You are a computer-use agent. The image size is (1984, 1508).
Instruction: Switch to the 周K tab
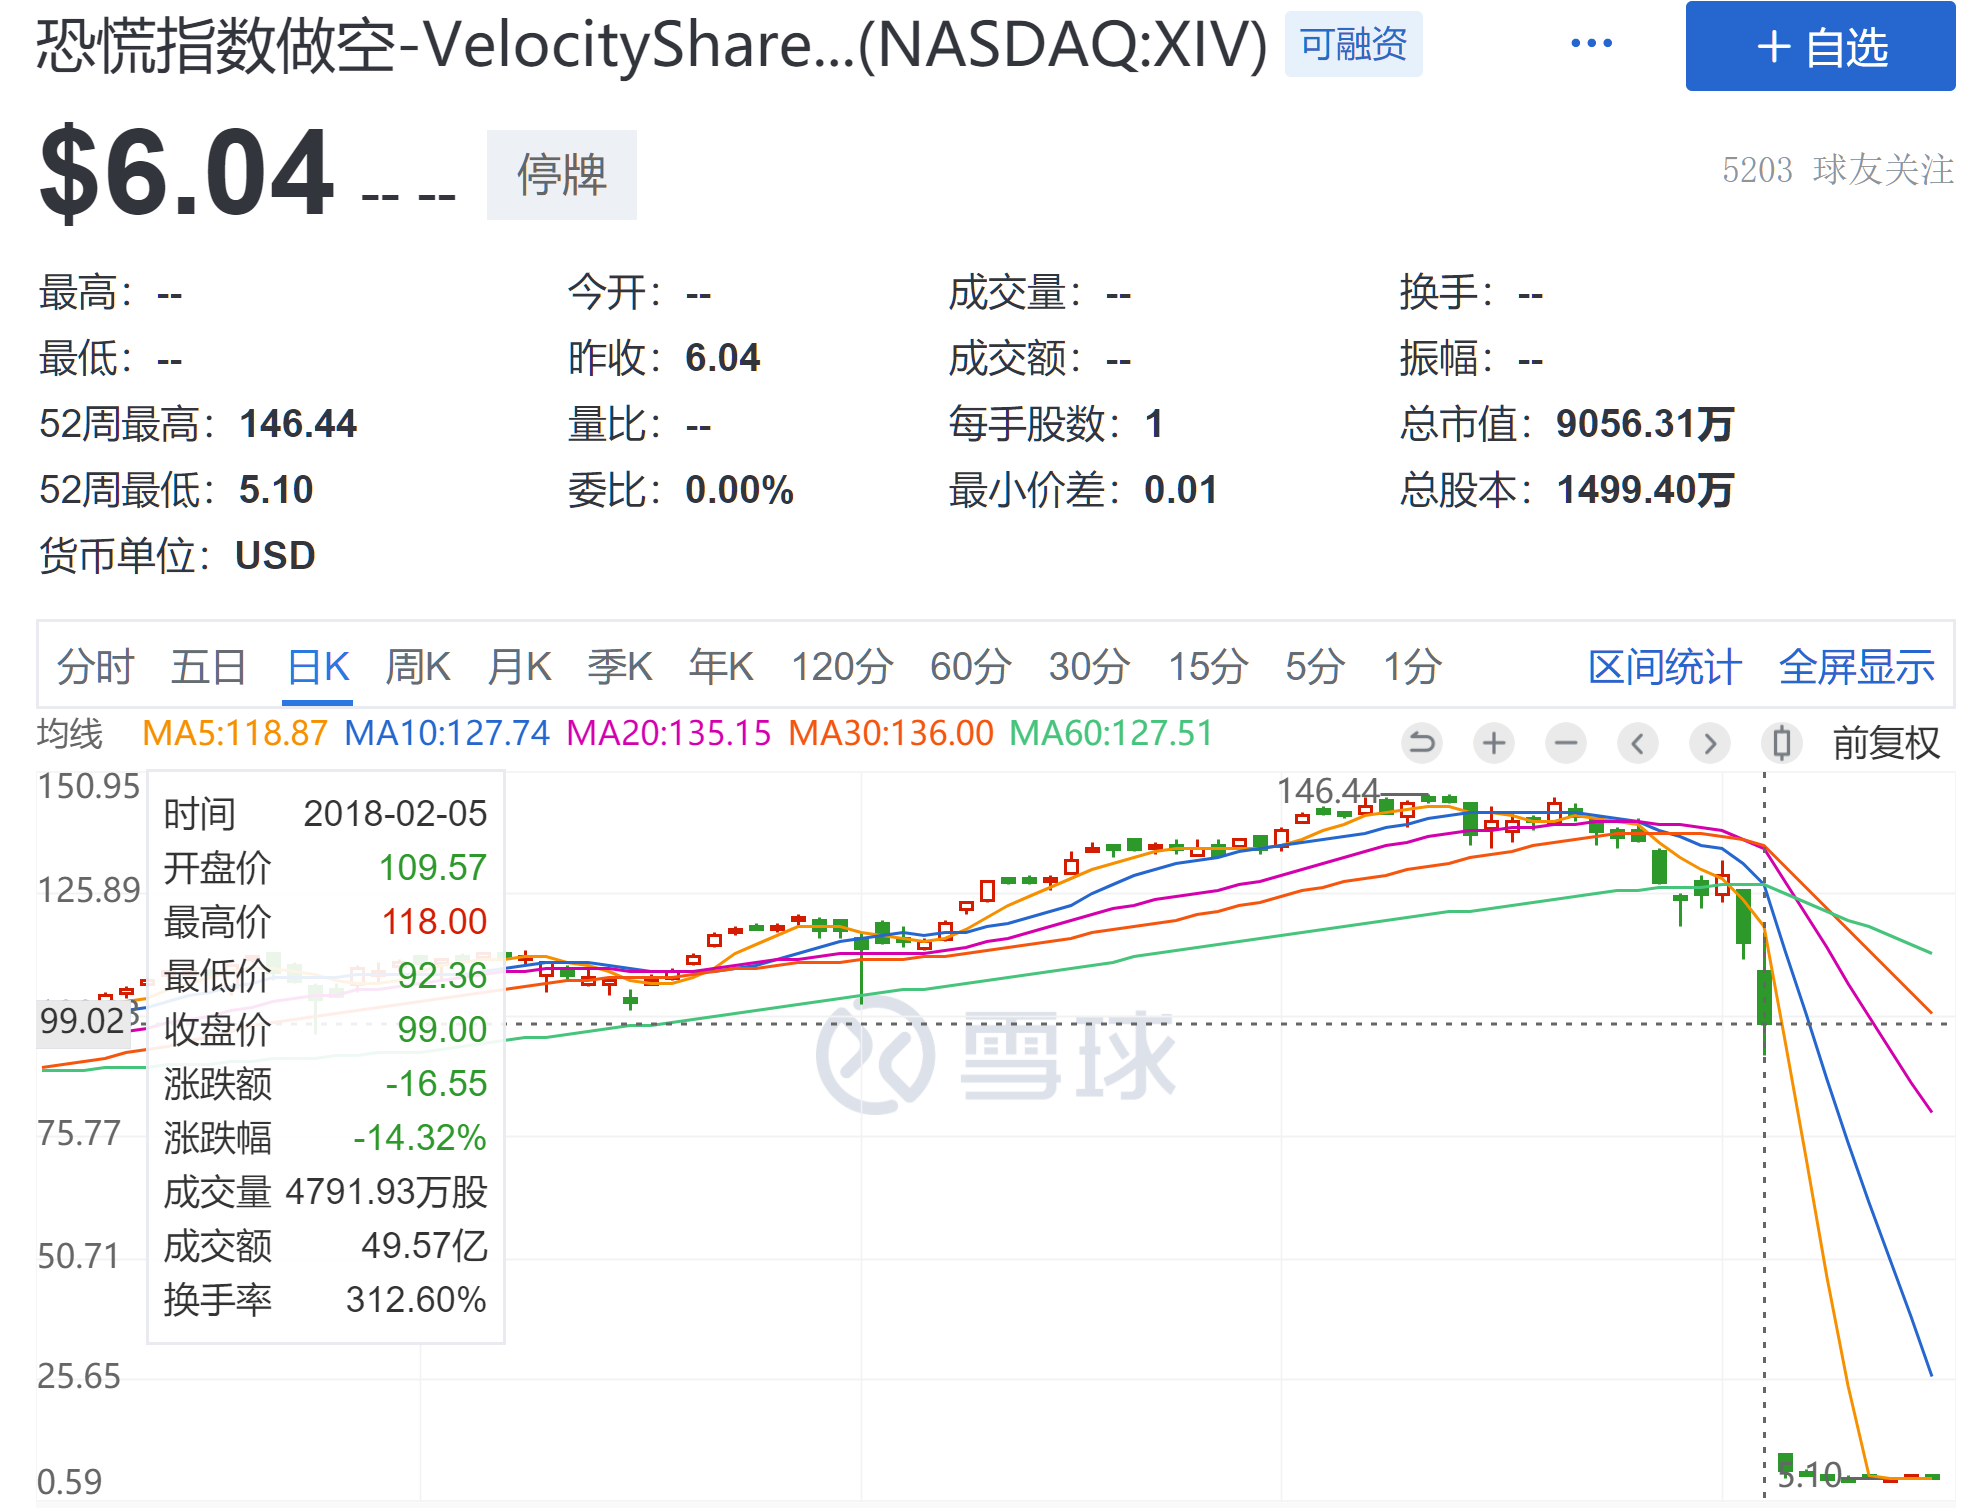[417, 666]
